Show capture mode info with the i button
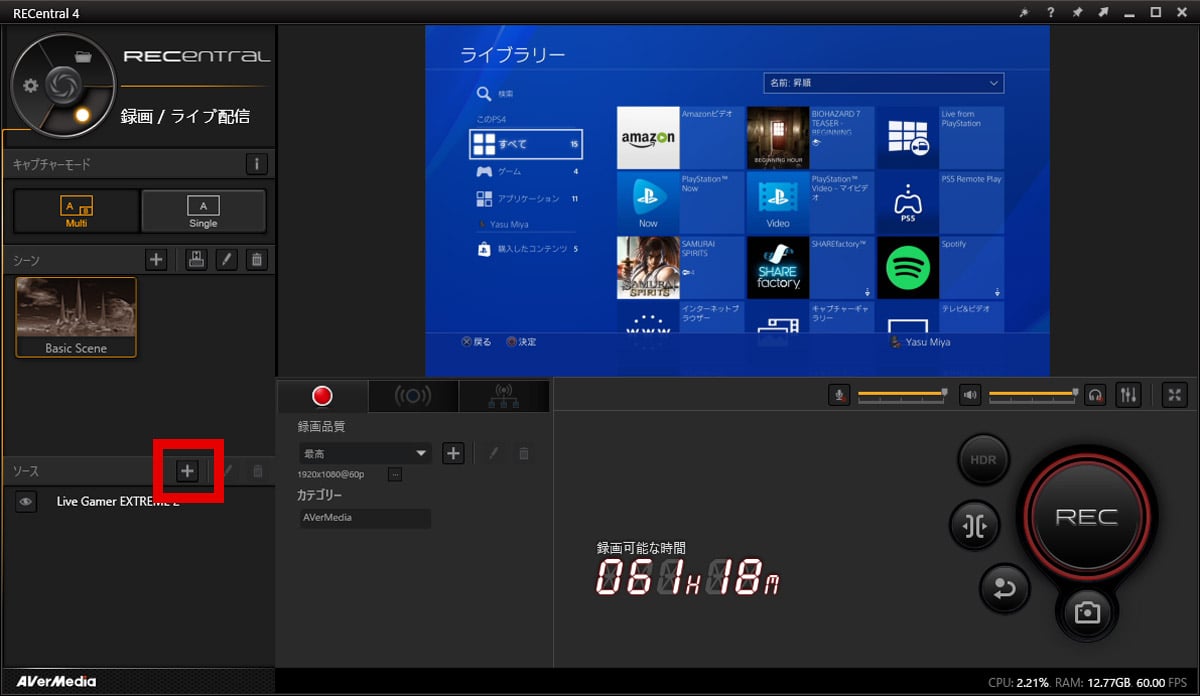 pyautogui.click(x=257, y=164)
